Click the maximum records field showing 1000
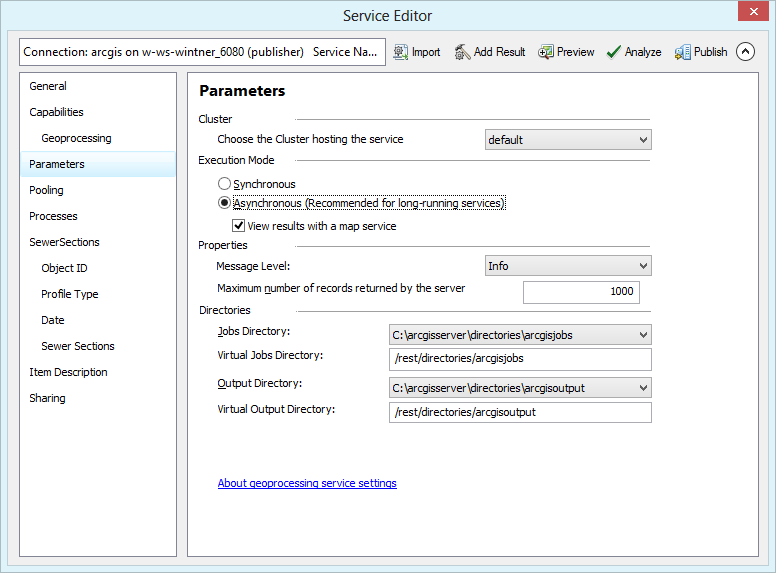Viewport: 776px width, 573px height. coord(581,292)
